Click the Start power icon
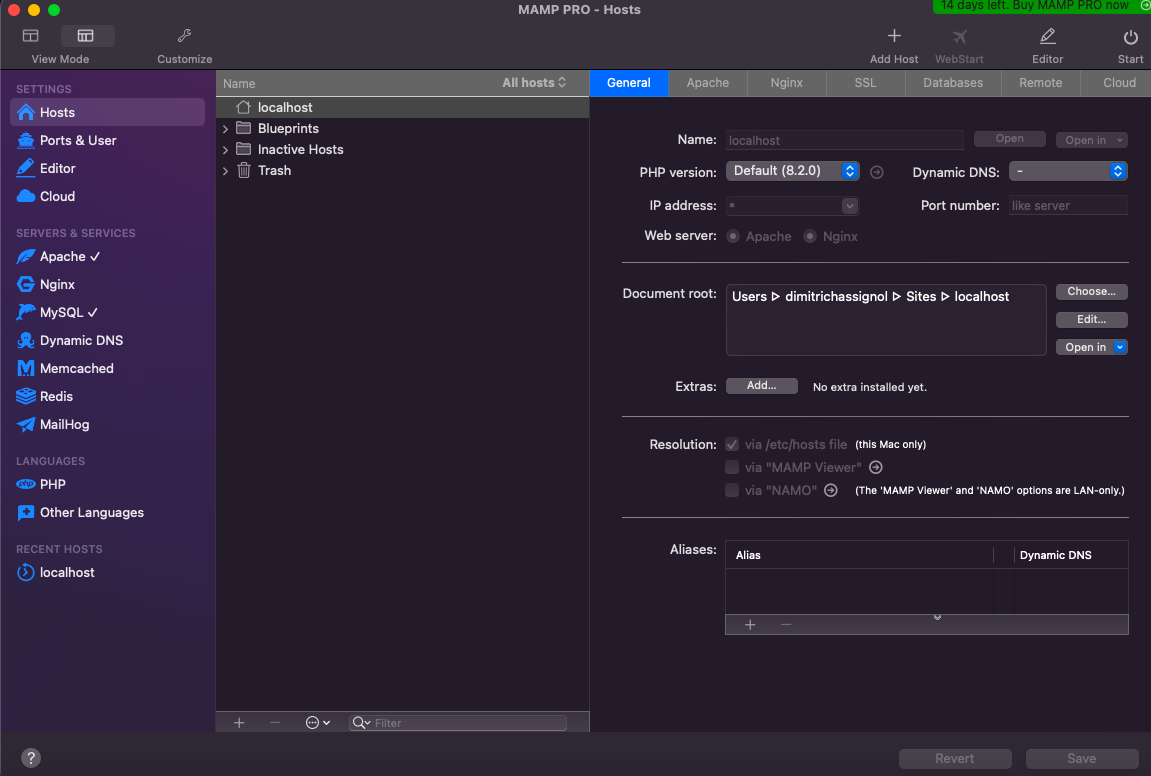Viewport: 1151px width, 776px height. click(x=1130, y=37)
